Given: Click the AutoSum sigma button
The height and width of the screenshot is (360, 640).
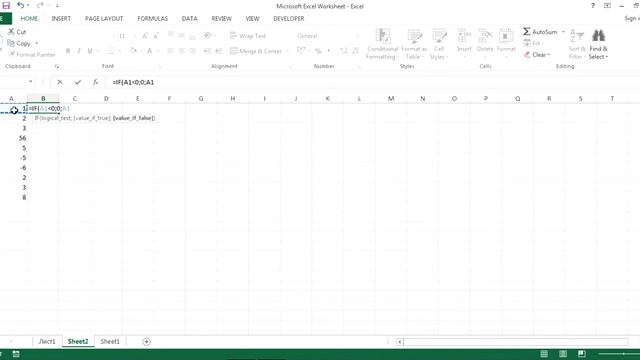Looking at the screenshot, I should (x=540, y=32).
